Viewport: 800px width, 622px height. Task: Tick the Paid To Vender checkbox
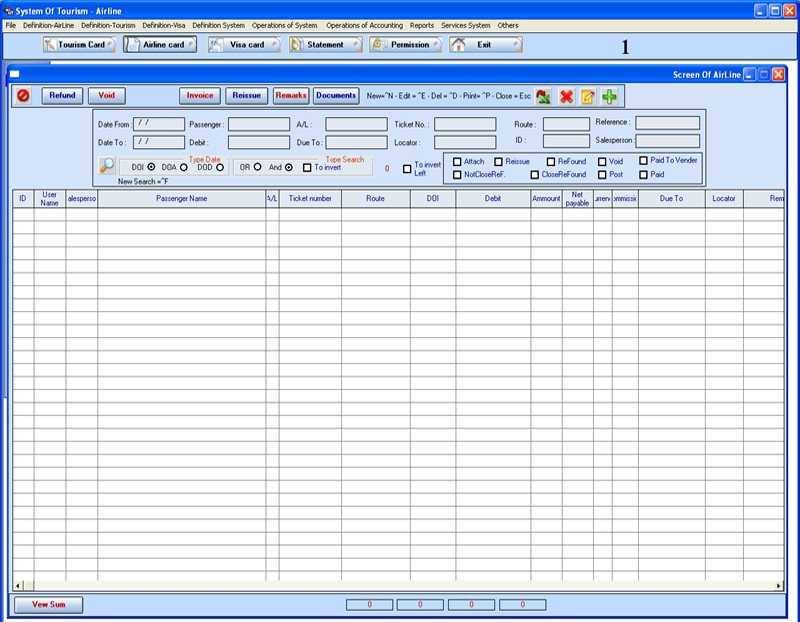coord(643,160)
